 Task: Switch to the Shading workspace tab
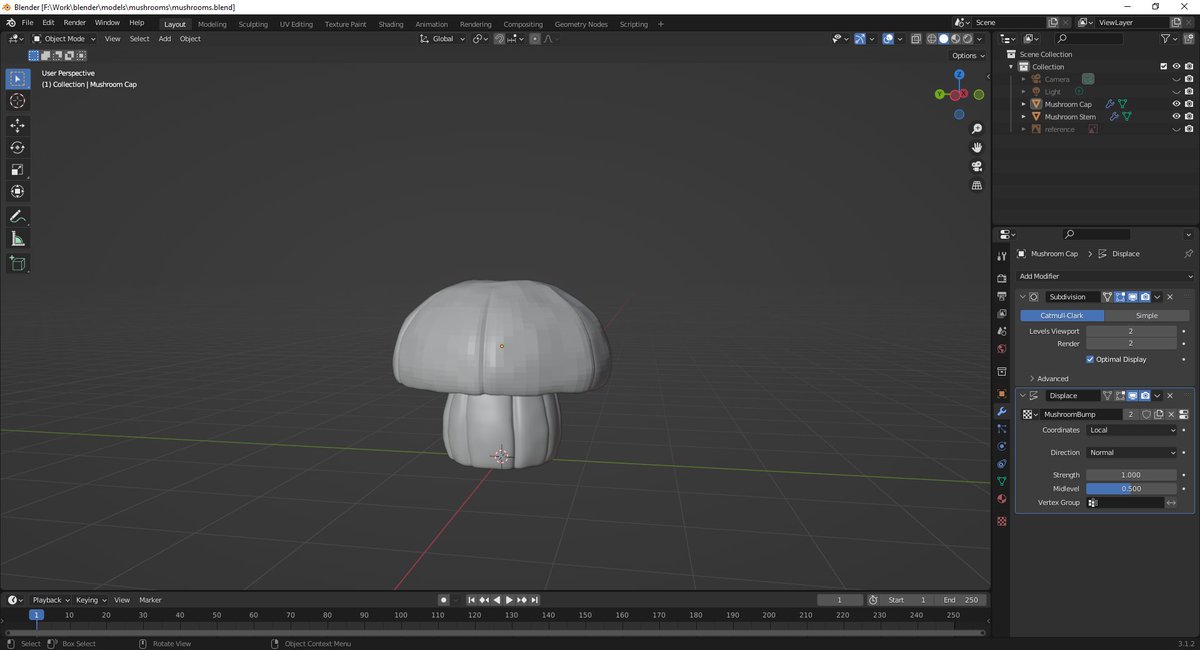point(391,24)
